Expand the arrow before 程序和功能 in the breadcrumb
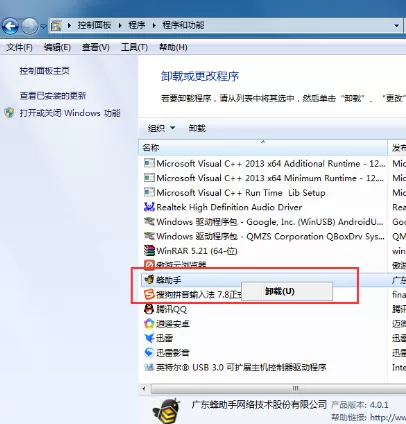The image size is (406, 424). tap(154, 25)
